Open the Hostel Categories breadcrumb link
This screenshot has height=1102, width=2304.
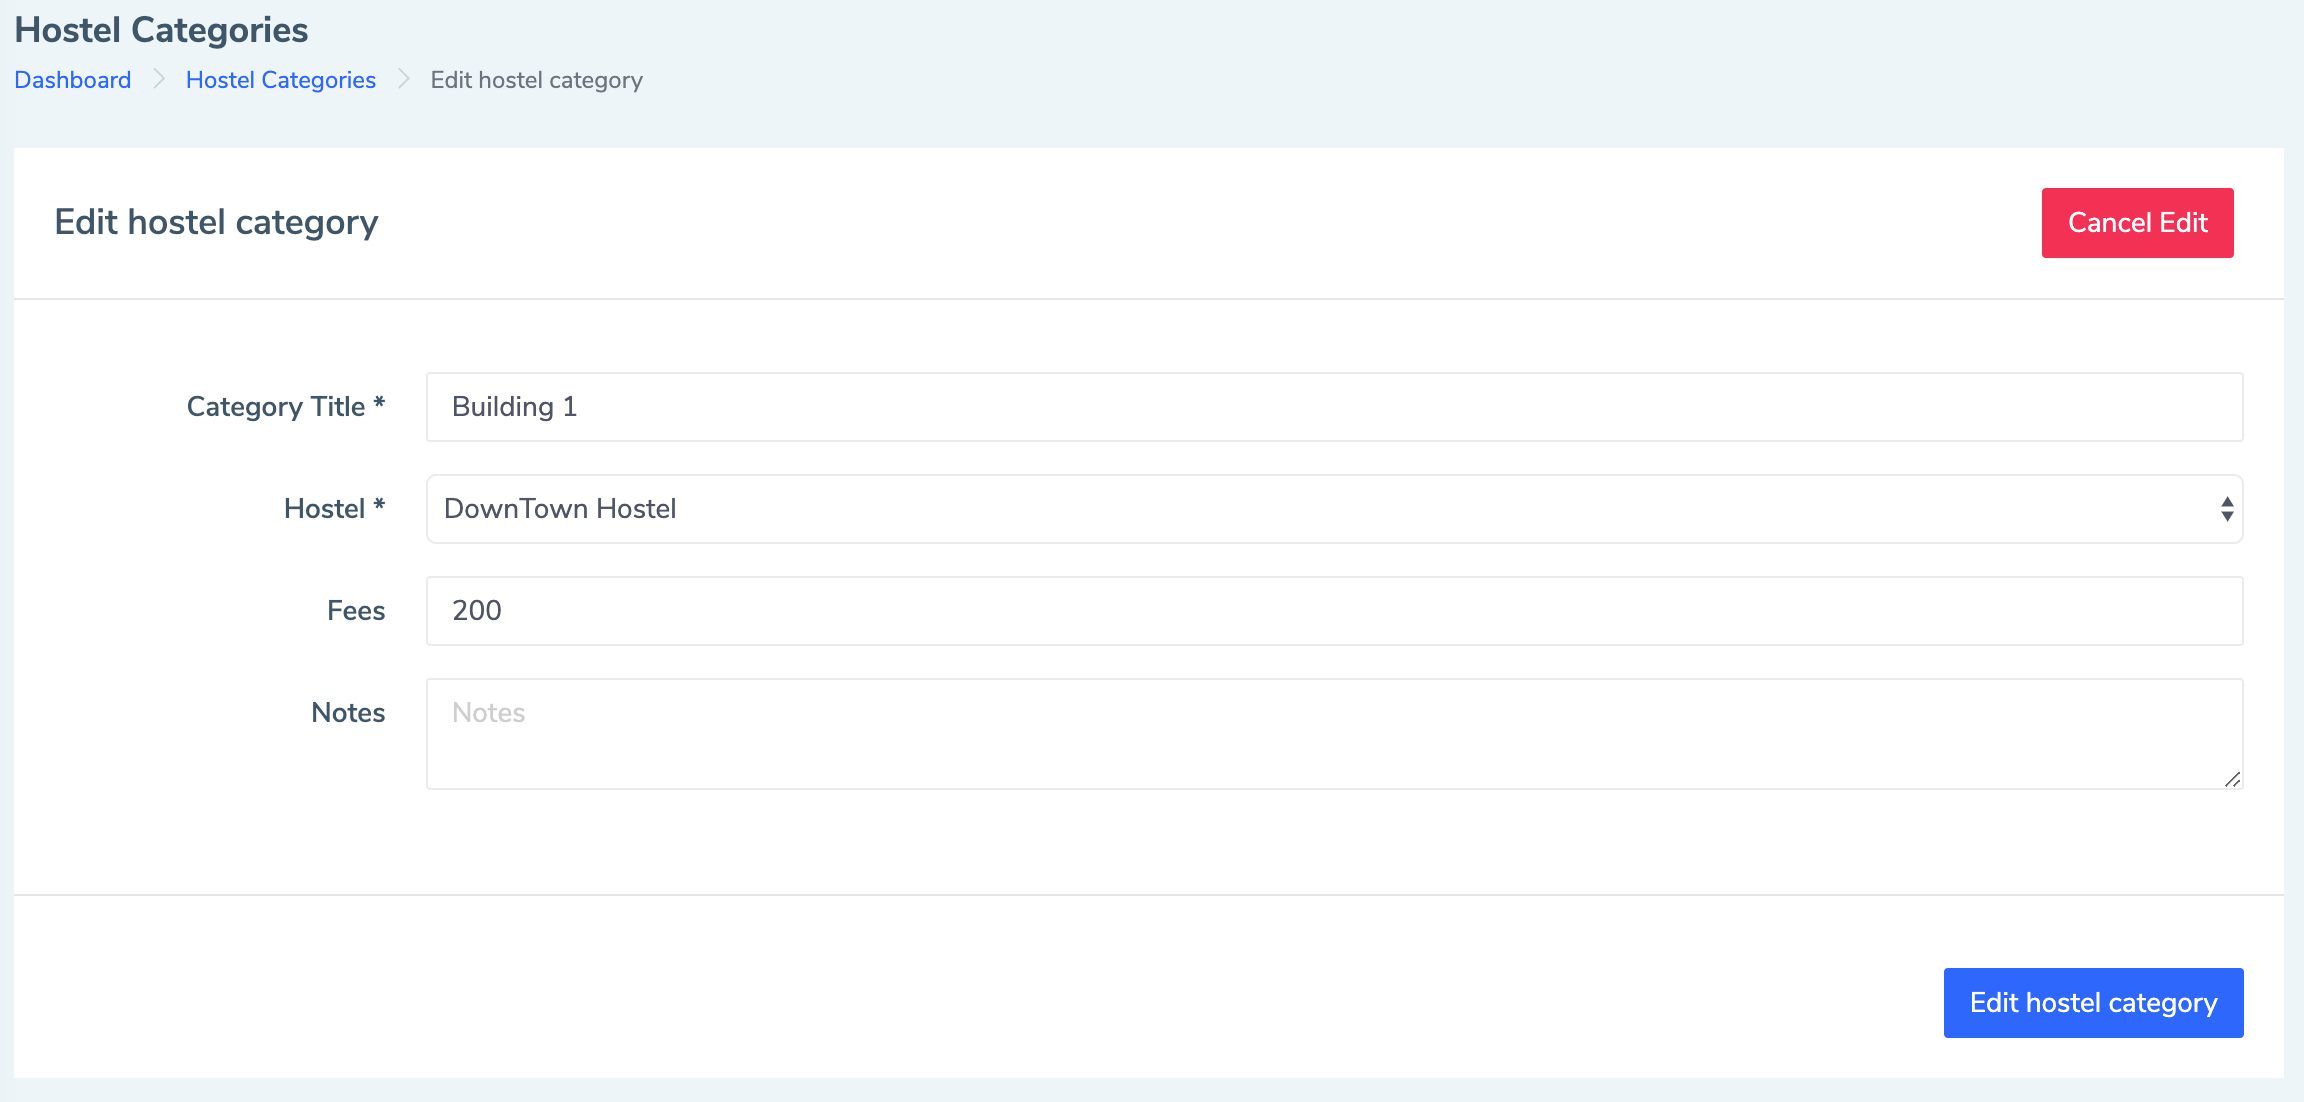point(280,80)
